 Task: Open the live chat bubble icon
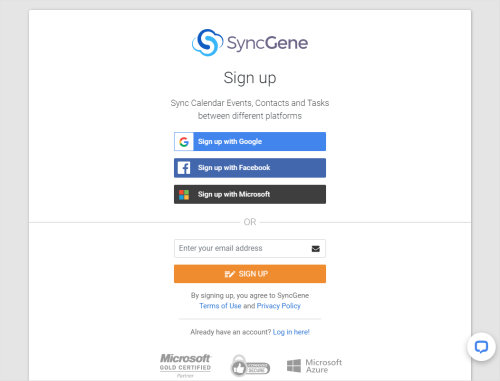point(481,347)
